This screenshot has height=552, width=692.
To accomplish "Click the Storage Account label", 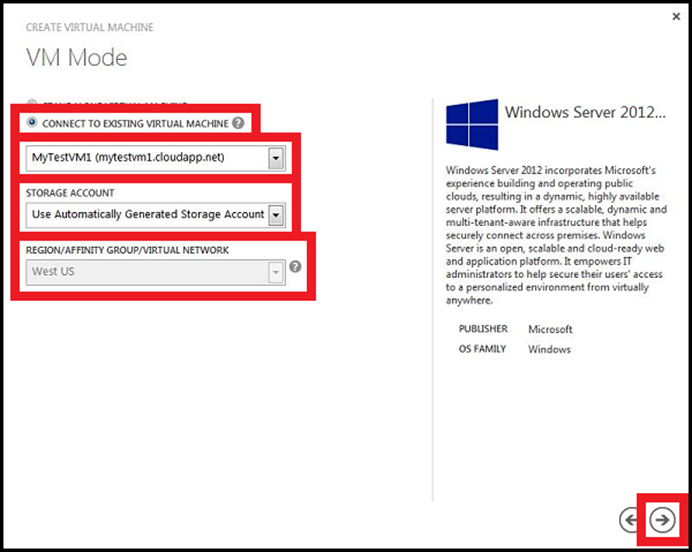I will tap(70, 193).
